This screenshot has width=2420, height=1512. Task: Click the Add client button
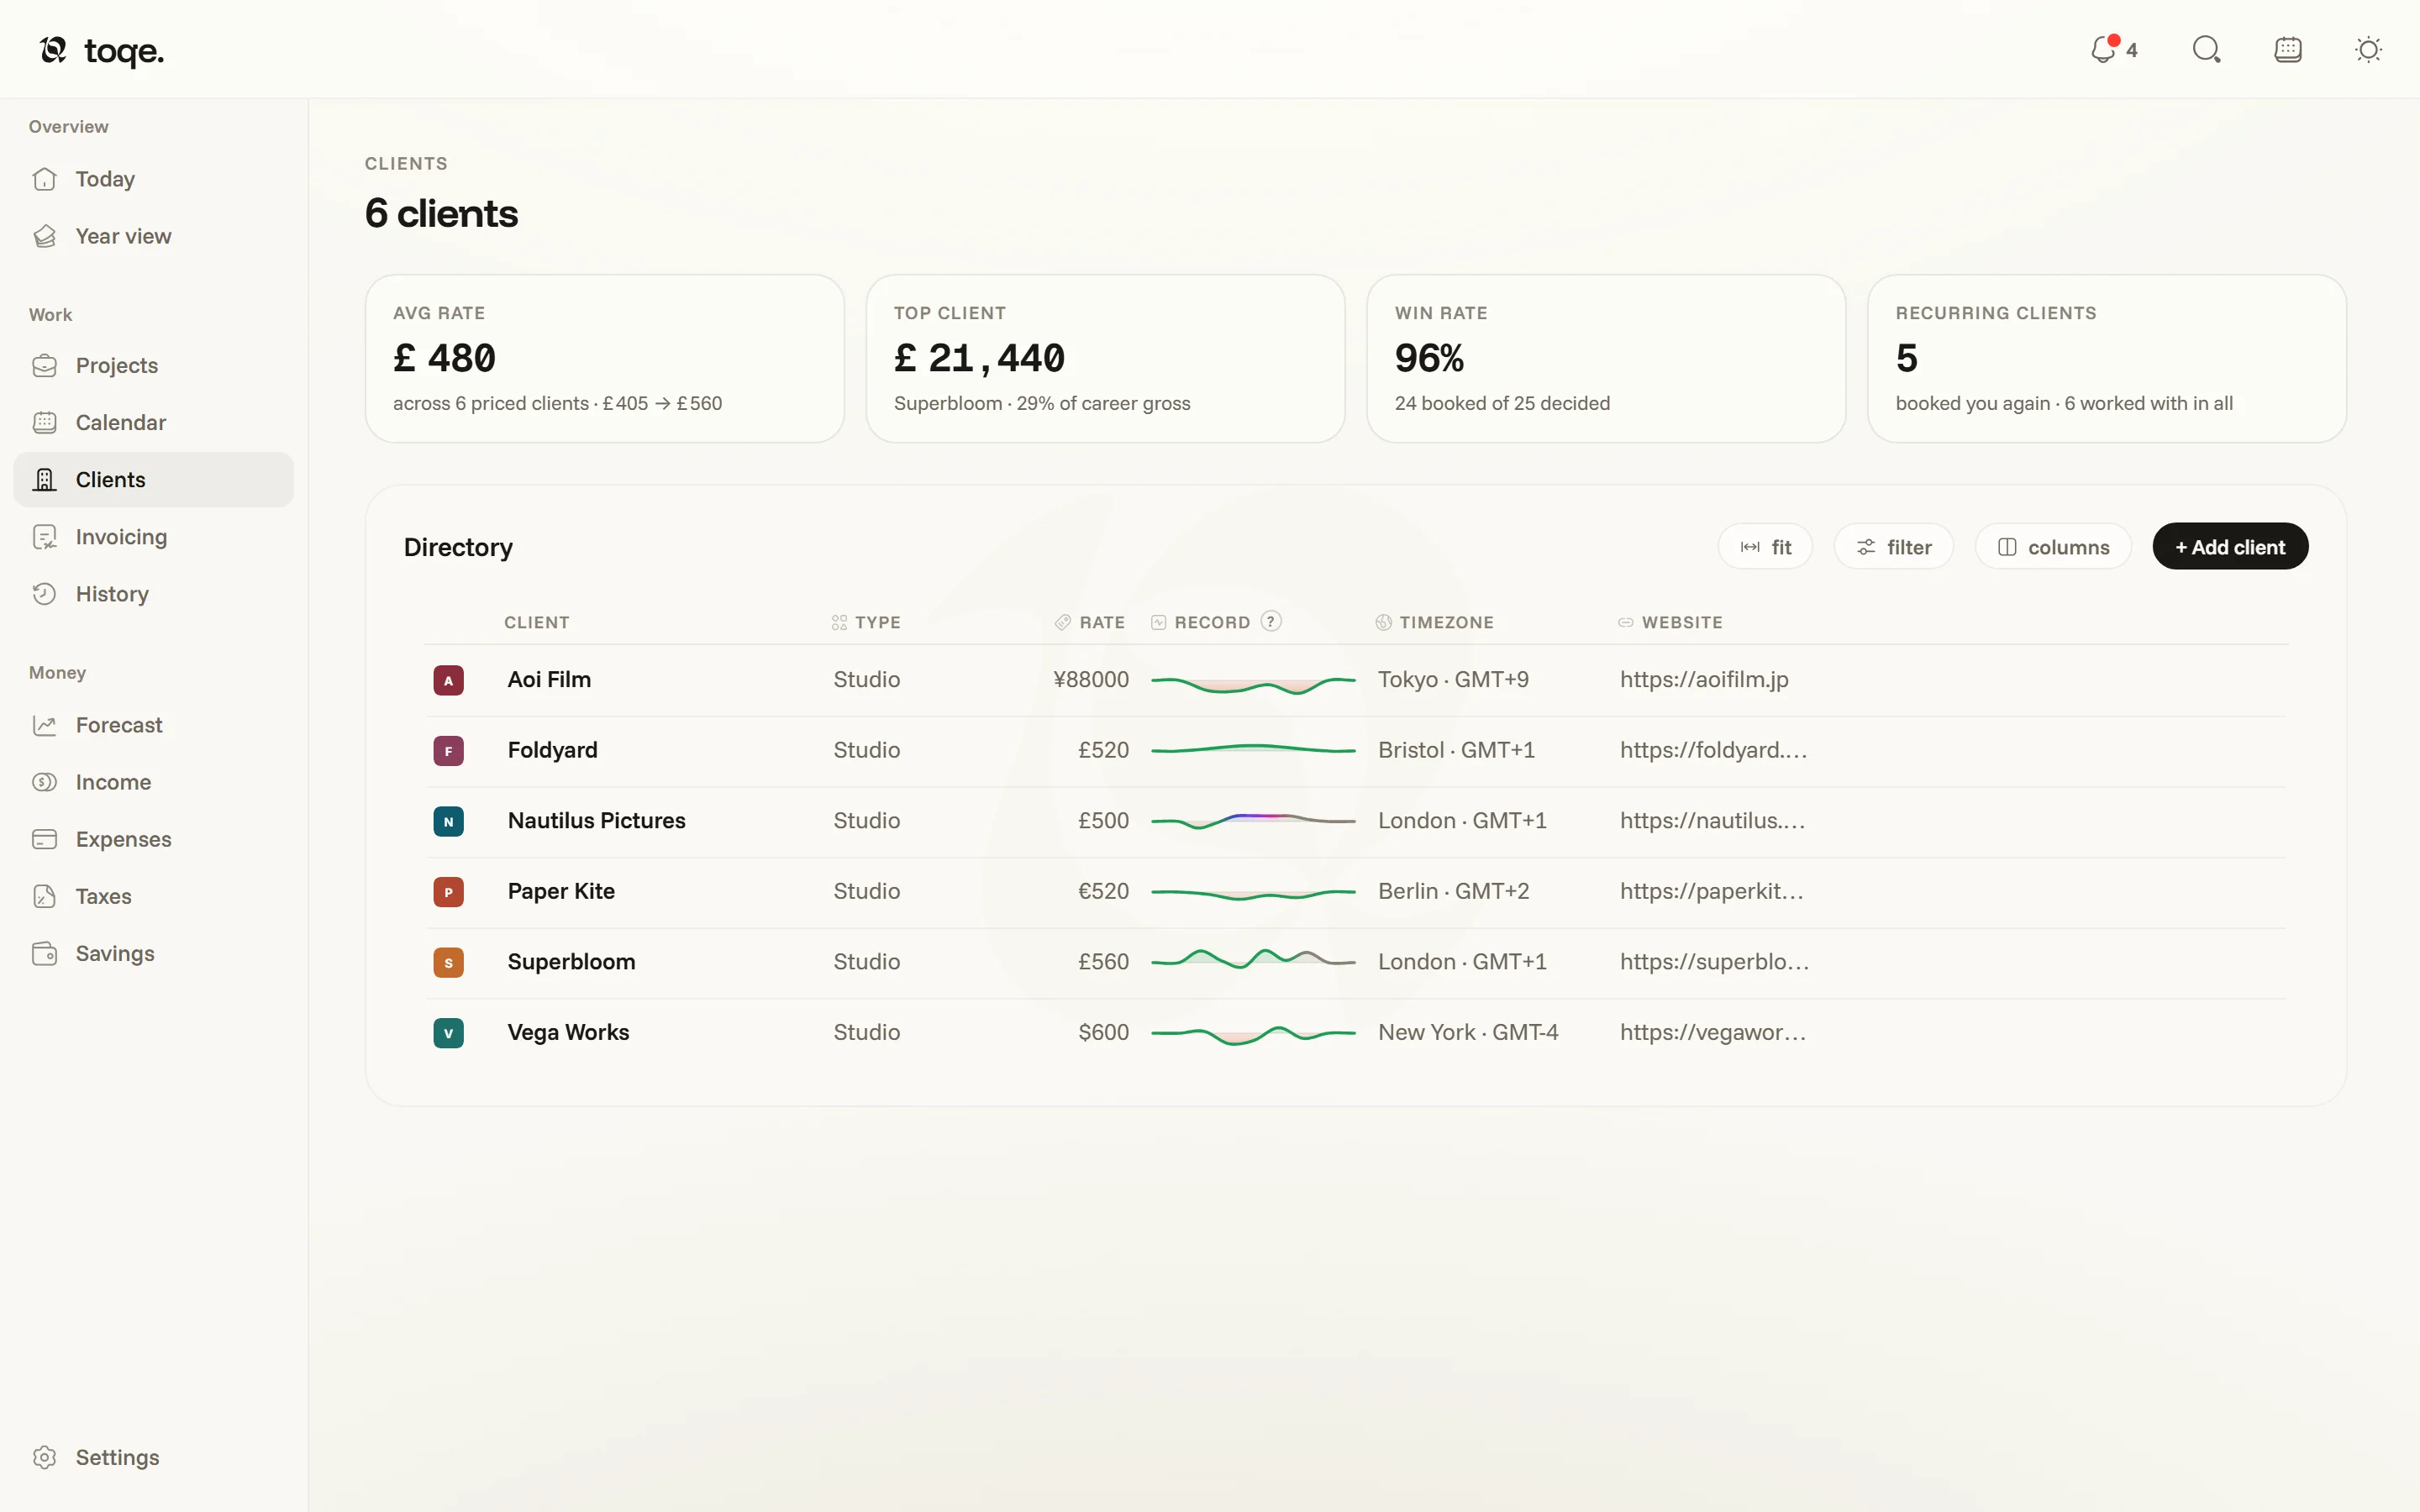2230,547
